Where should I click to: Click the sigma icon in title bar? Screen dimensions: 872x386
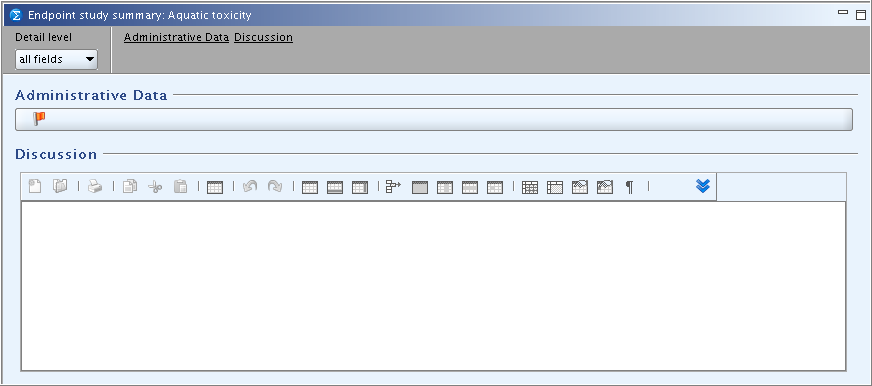pyautogui.click(x=16, y=15)
